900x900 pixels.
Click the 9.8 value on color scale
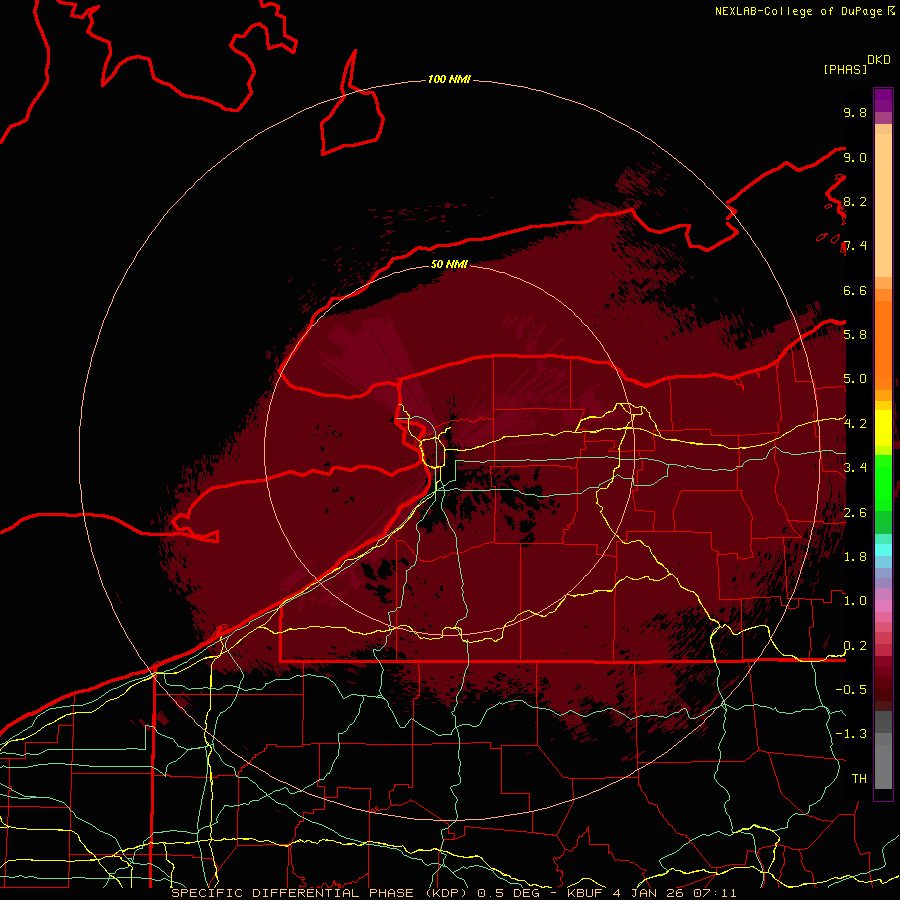(x=855, y=112)
